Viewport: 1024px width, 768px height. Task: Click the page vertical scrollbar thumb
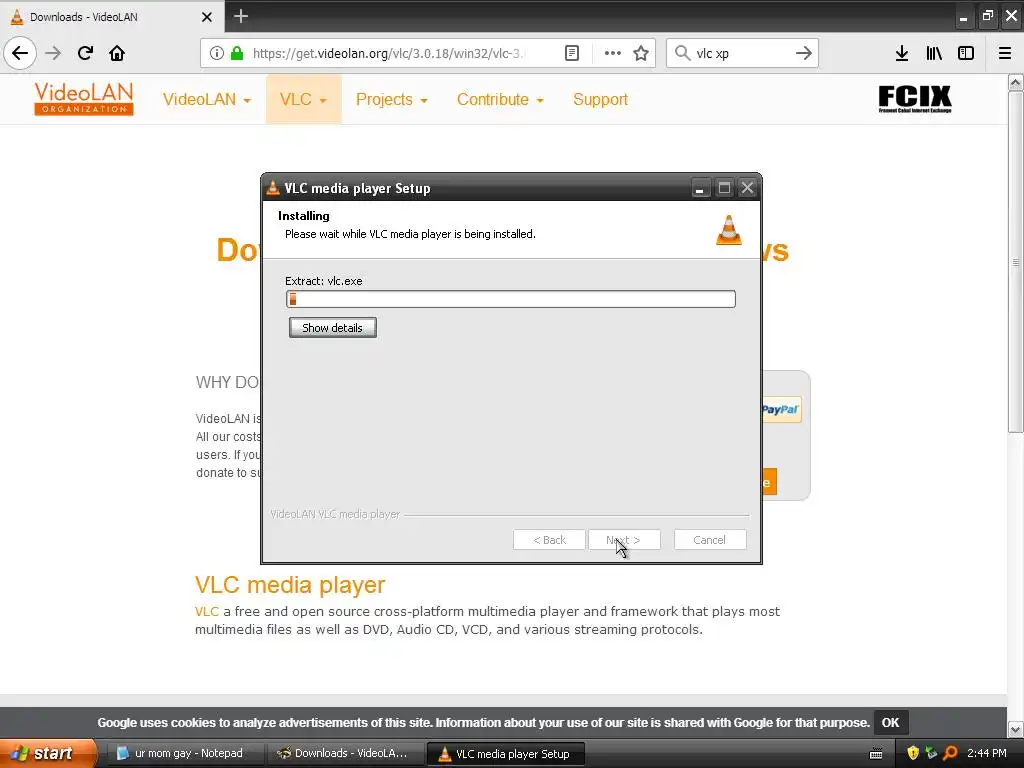[x=1015, y=261]
